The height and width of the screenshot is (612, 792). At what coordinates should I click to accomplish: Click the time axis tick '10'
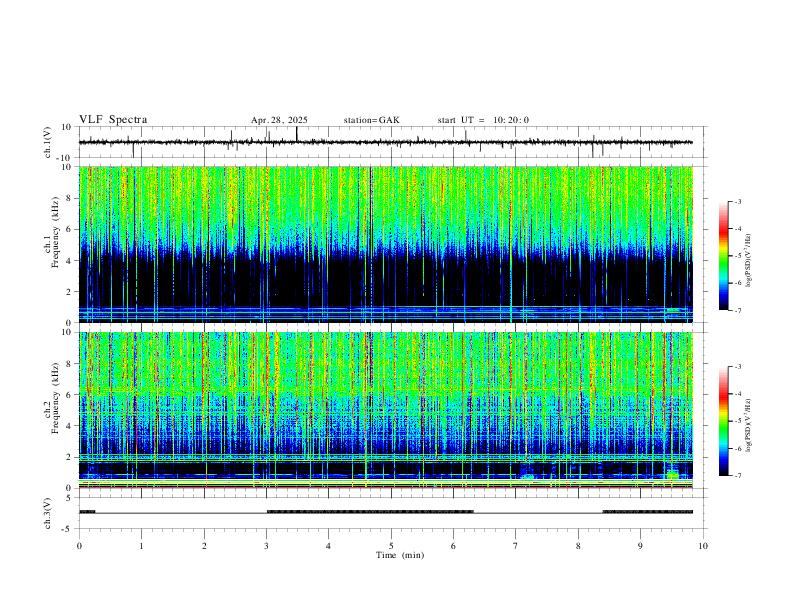pos(703,546)
